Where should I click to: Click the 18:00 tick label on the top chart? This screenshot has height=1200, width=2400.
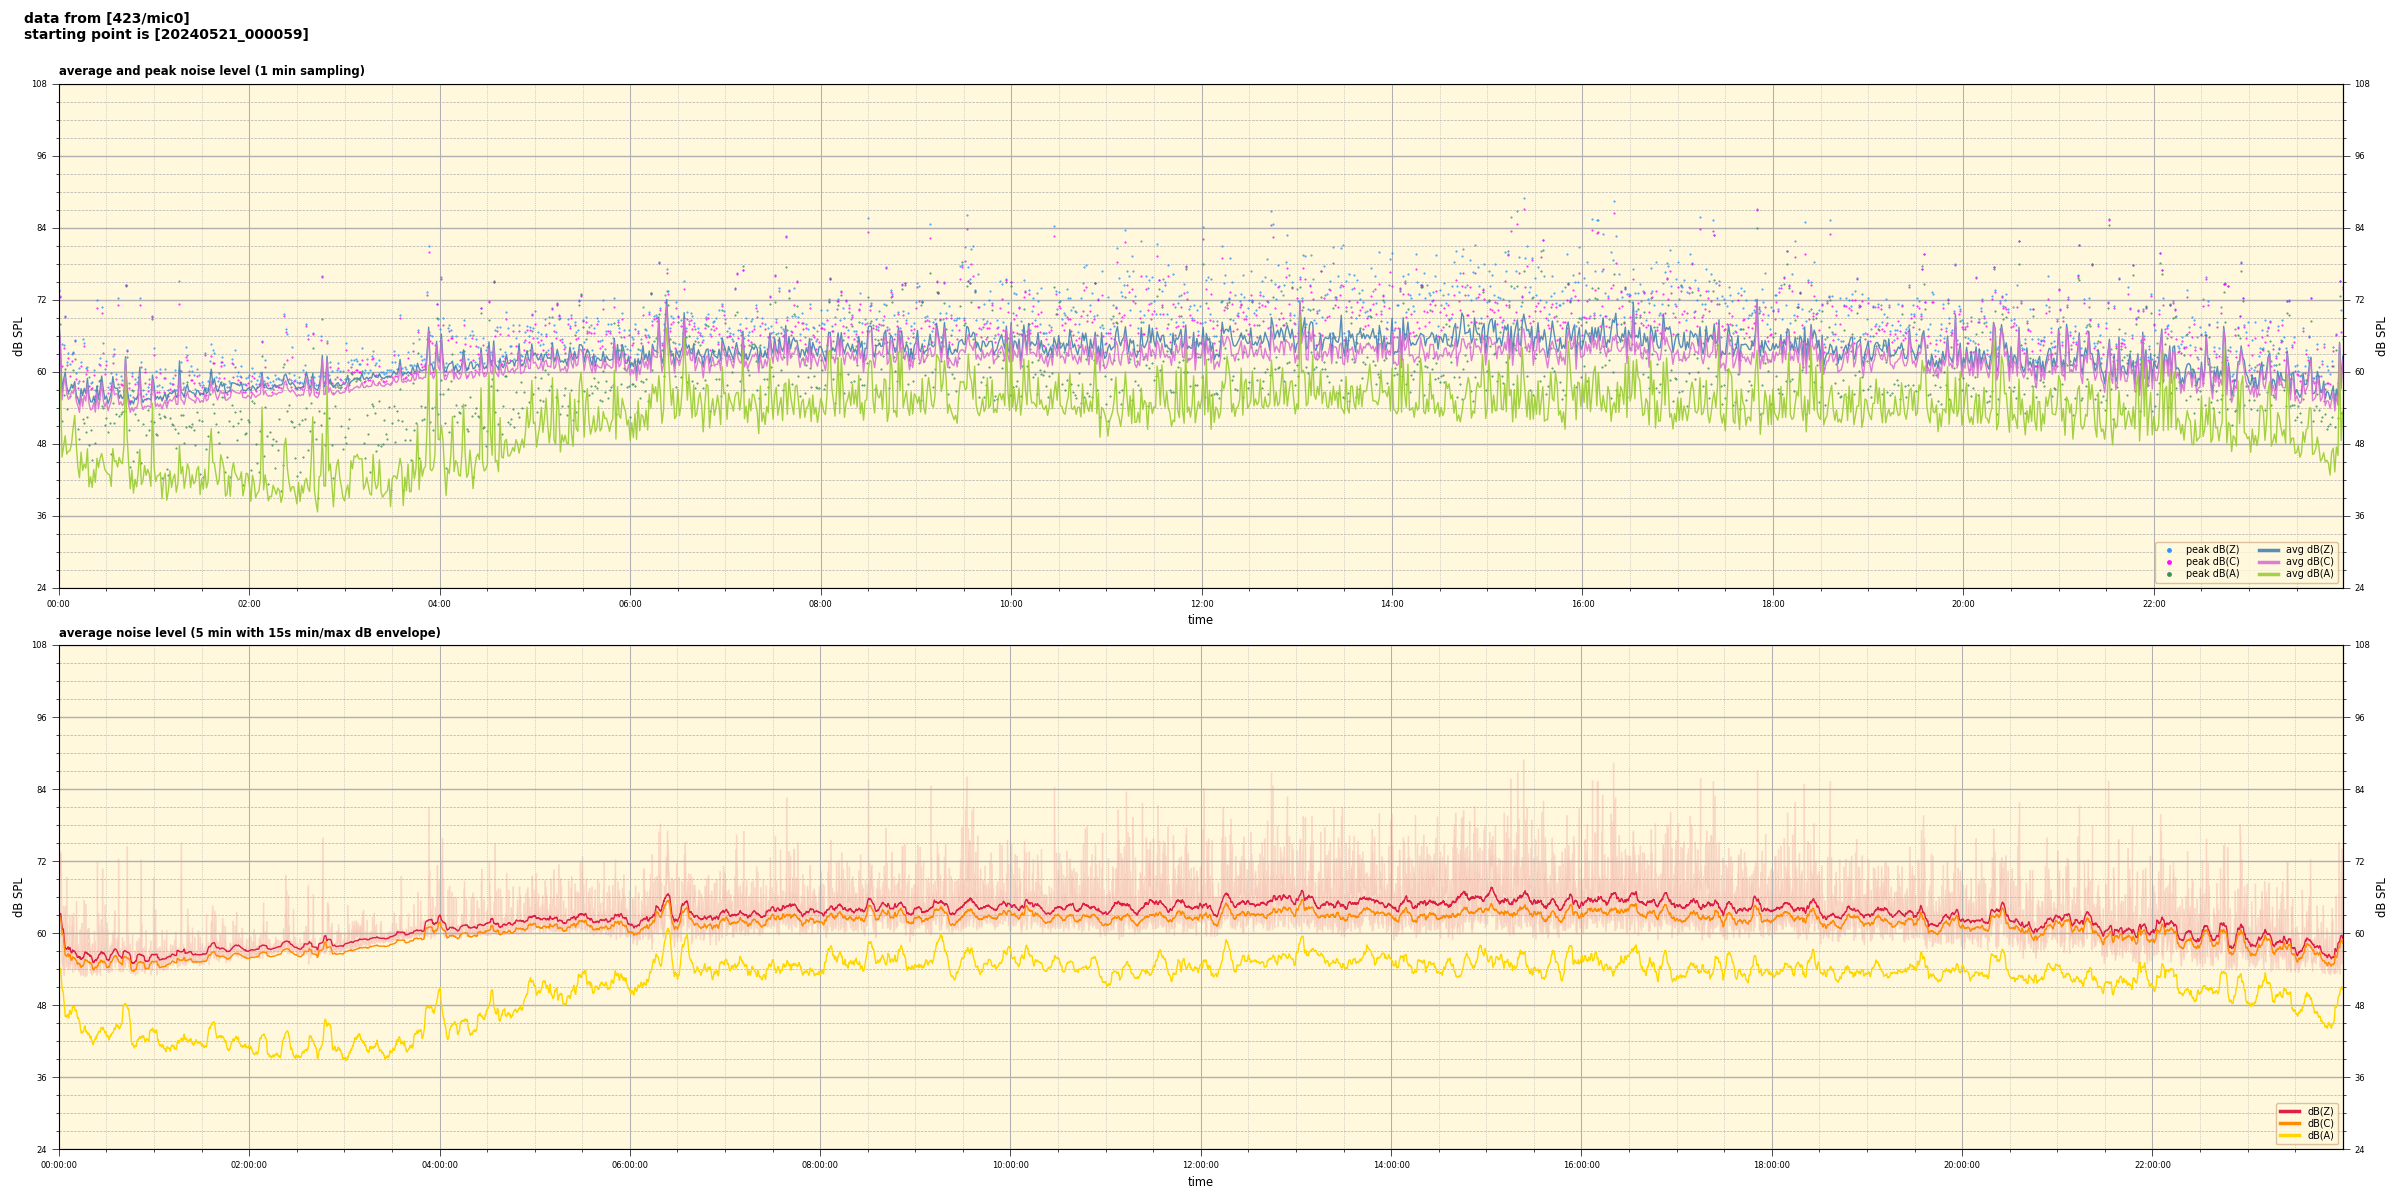point(1772,604)
